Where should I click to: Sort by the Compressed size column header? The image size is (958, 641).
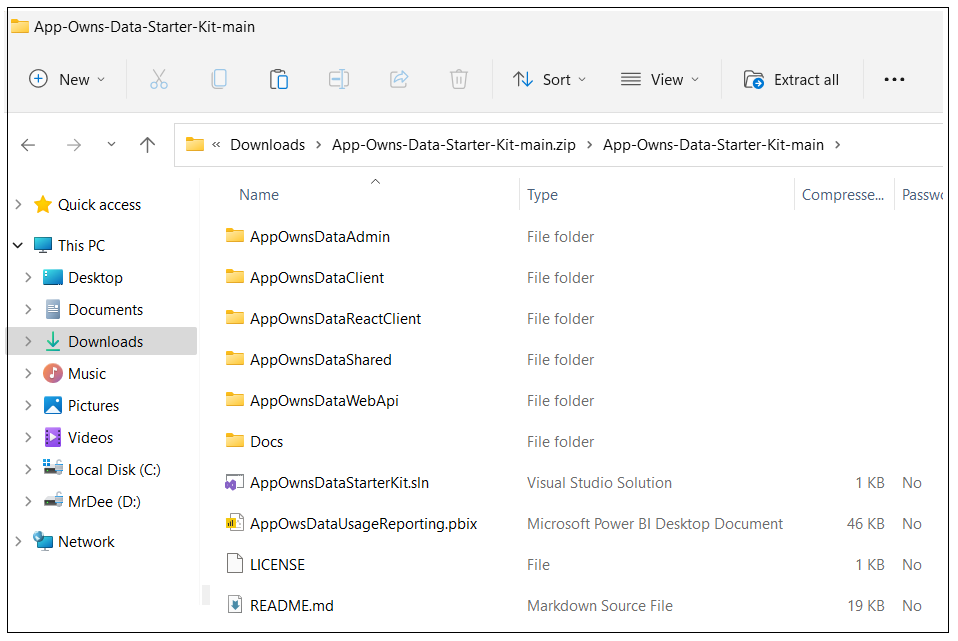point(843,195)
